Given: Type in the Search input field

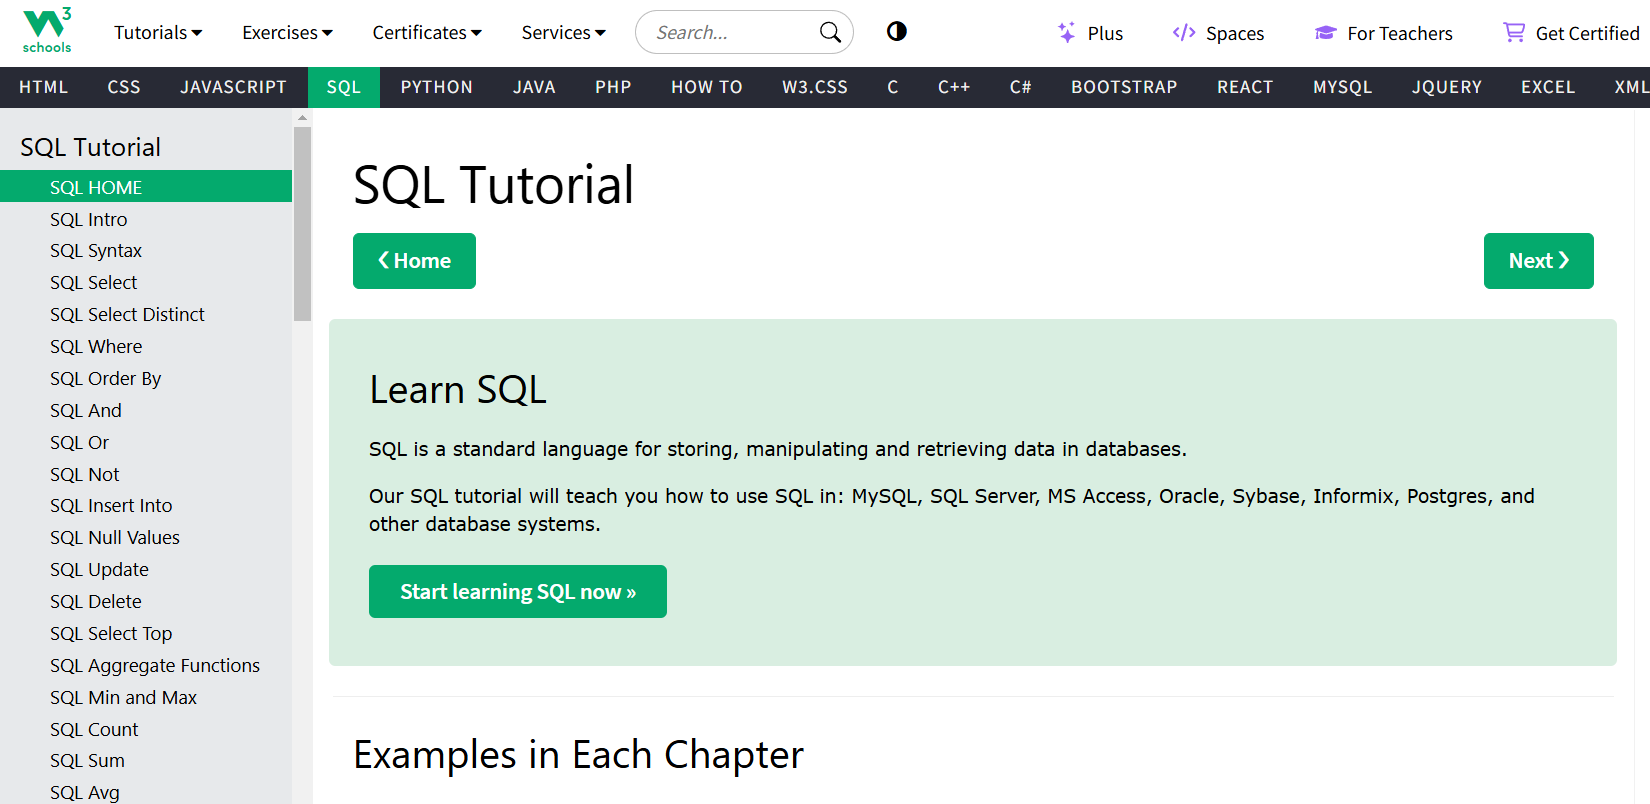Looking at the screenshot, I should click(730, 33).
